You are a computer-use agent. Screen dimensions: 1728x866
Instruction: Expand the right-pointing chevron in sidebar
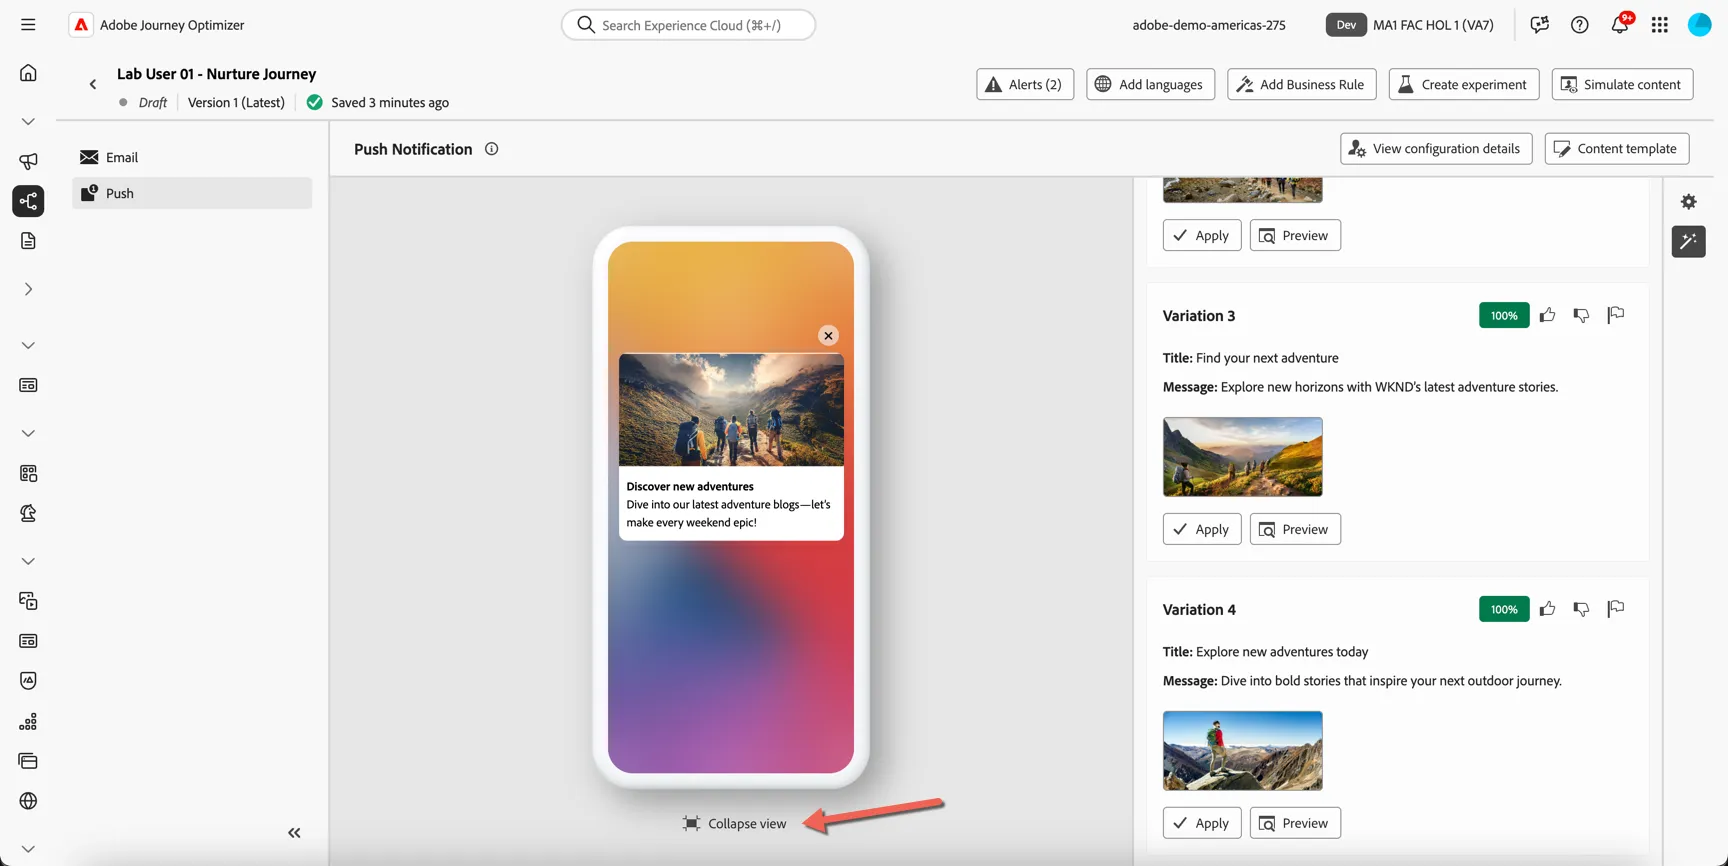(28, 289)
